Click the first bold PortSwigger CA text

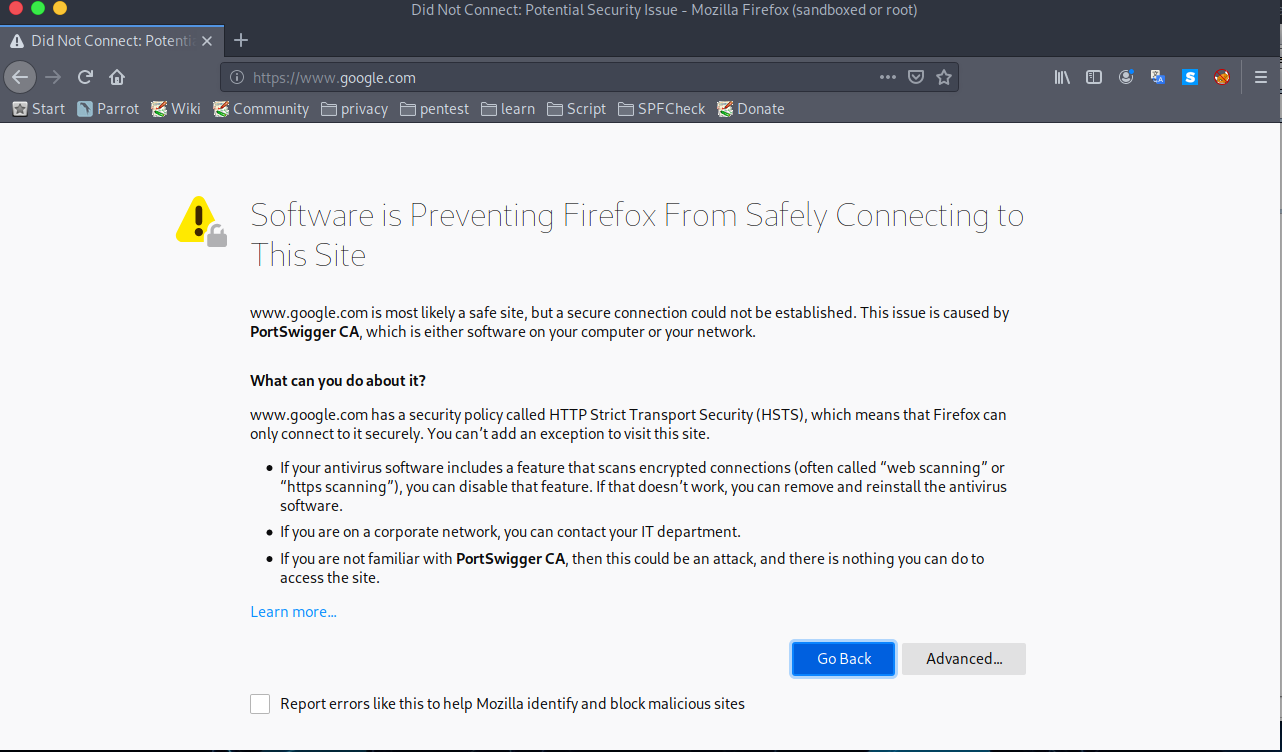[304, 332]
